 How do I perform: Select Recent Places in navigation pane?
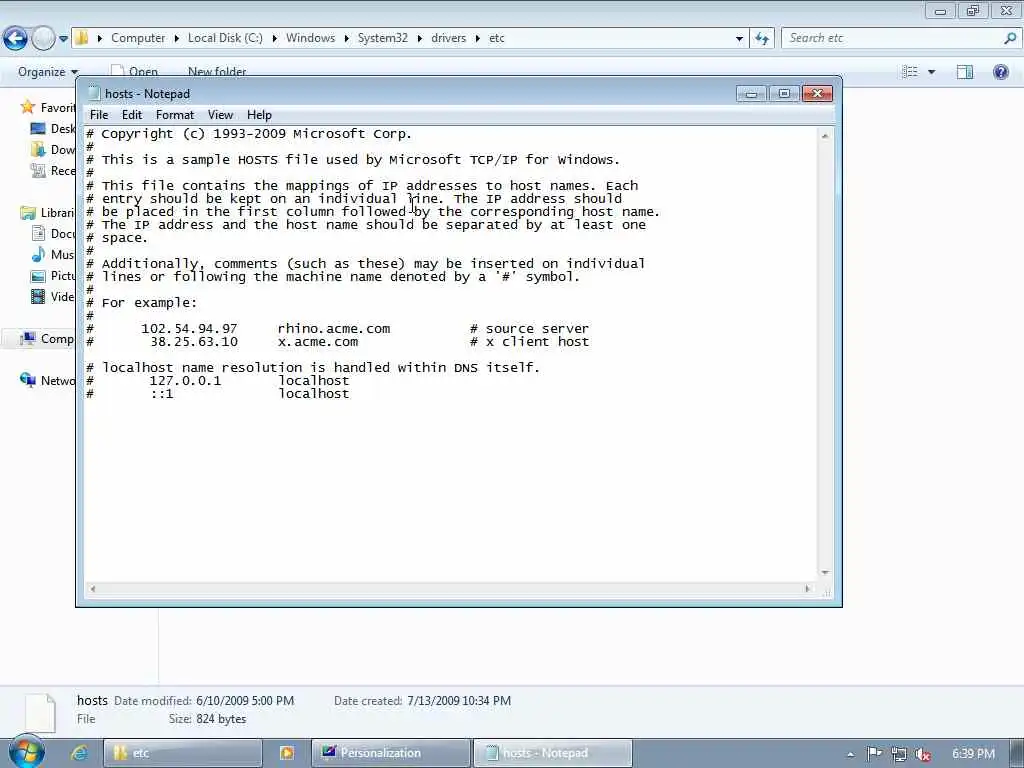[x=53, y=170]
